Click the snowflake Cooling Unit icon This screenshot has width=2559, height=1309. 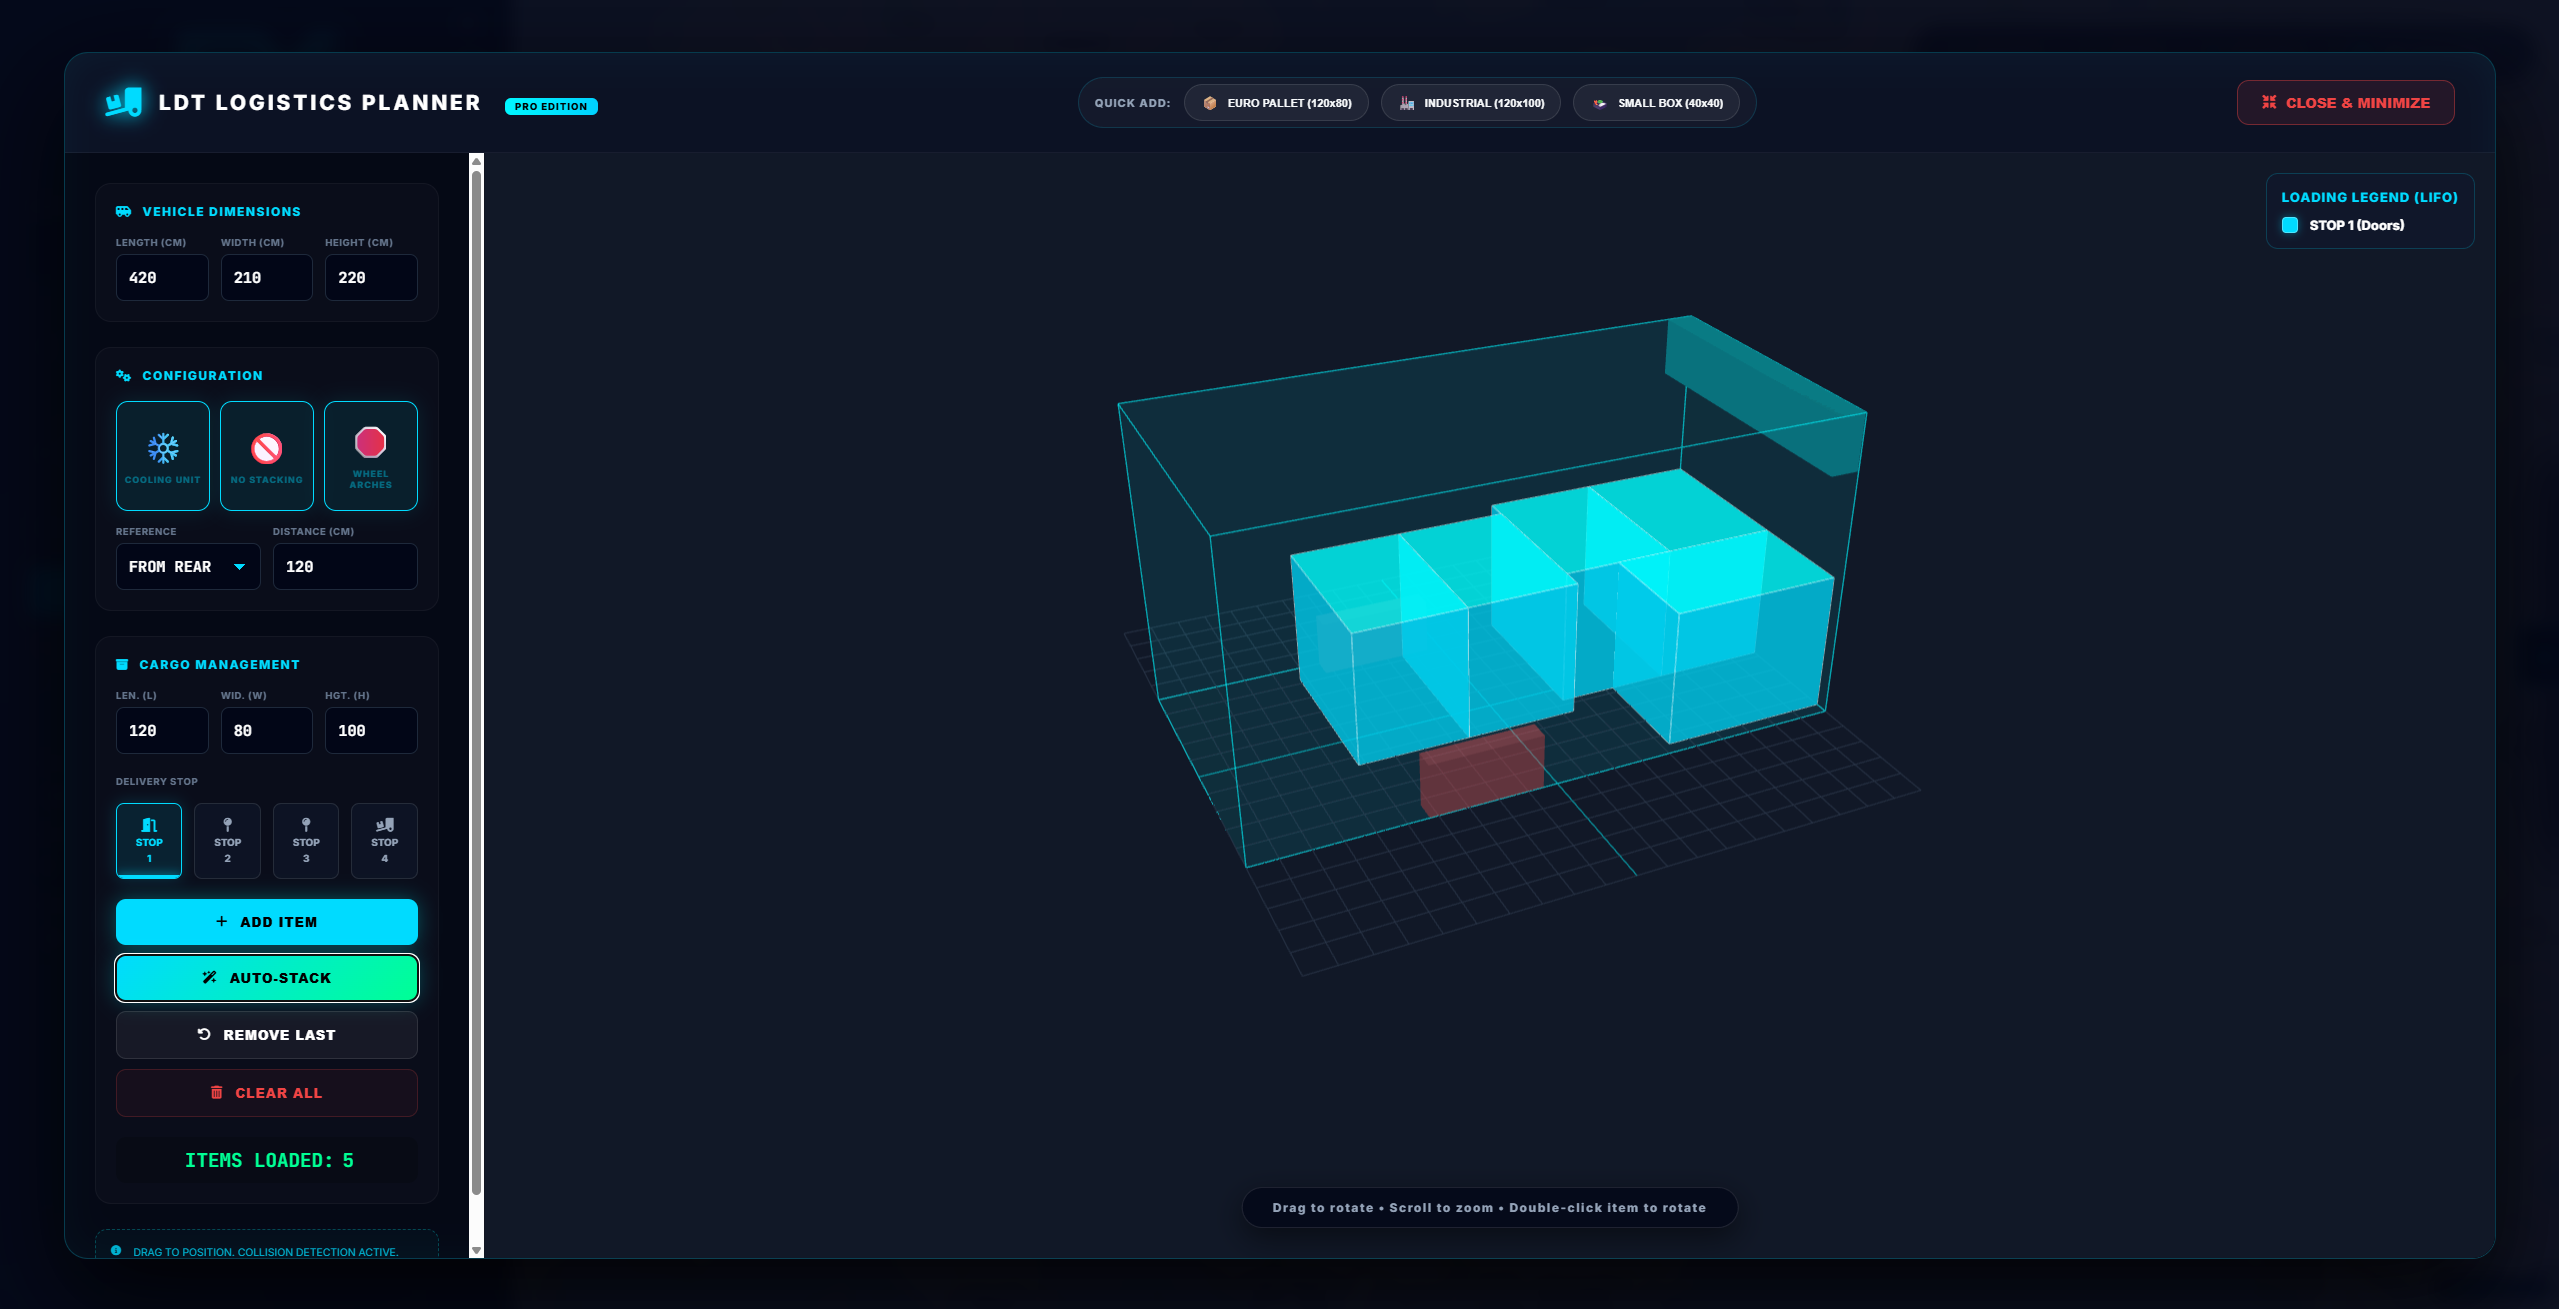click(x=163, y=448)
